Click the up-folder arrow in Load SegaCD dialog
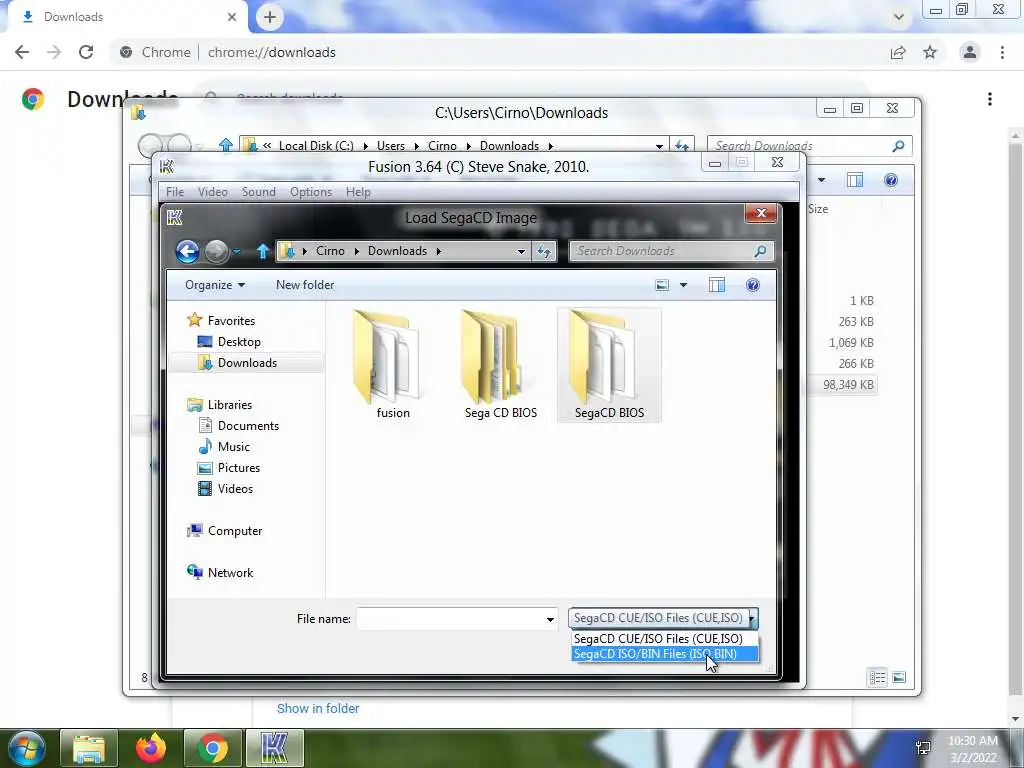Viewport: 1024px width, 768px height. 263,251
